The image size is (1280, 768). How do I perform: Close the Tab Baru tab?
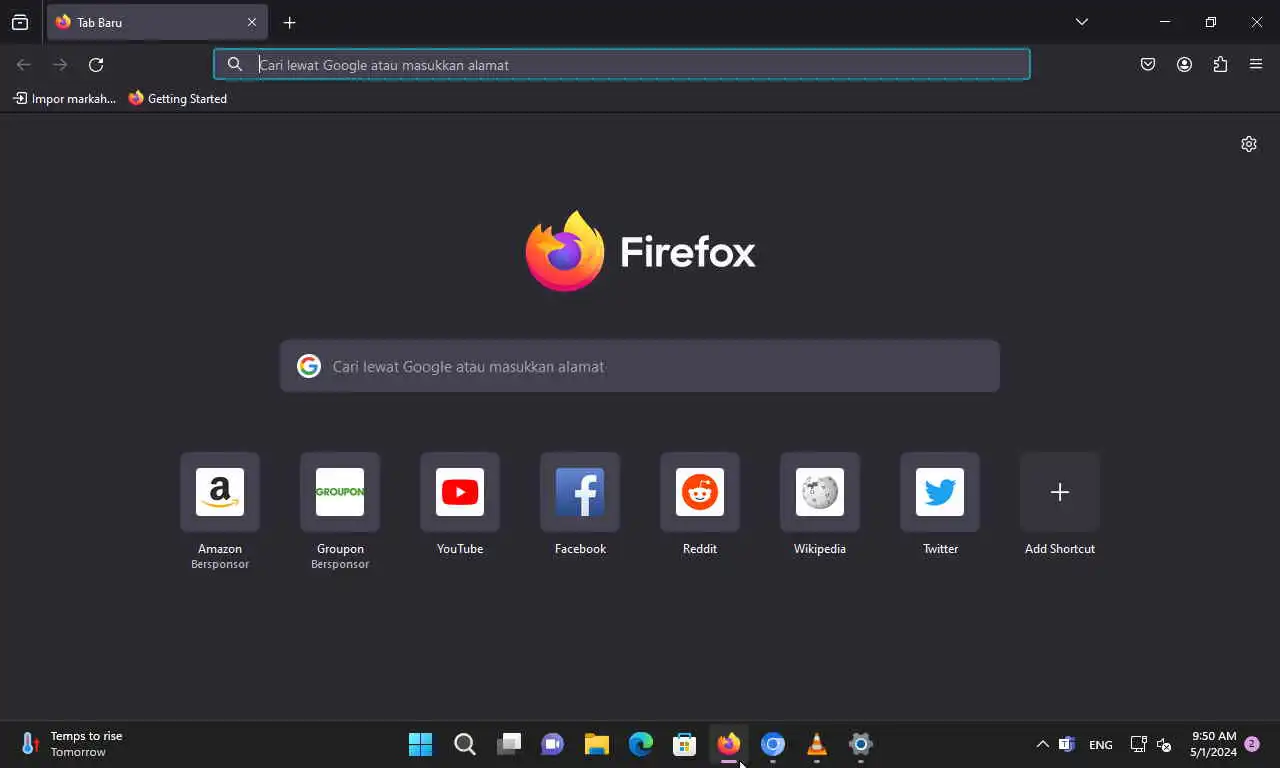(x=251, y=22)
